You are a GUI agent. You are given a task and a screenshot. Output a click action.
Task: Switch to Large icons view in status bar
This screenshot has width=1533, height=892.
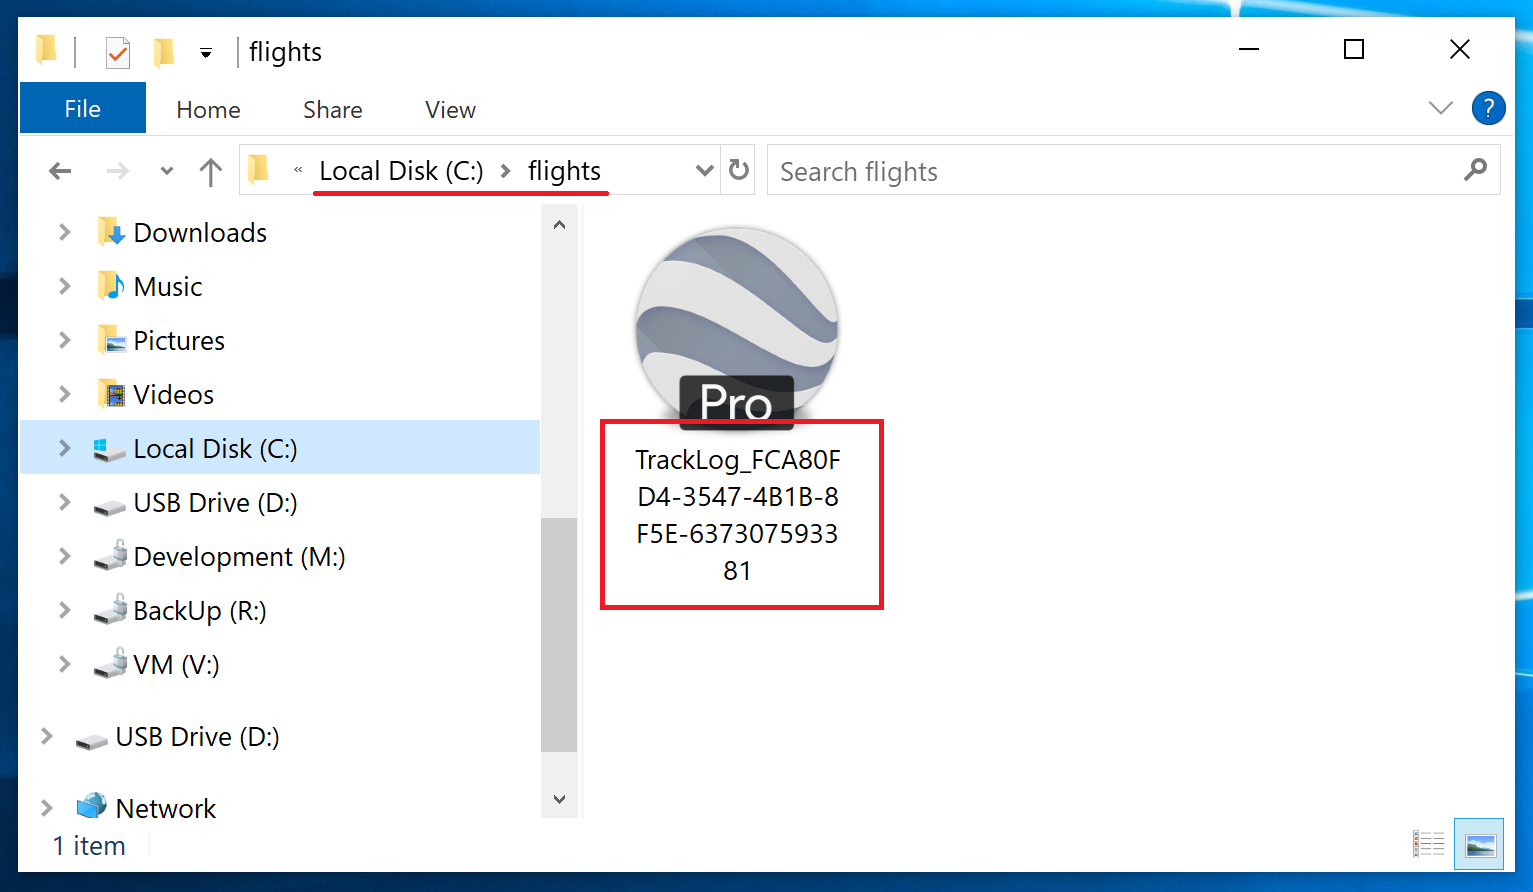[x=1480, y=845]
